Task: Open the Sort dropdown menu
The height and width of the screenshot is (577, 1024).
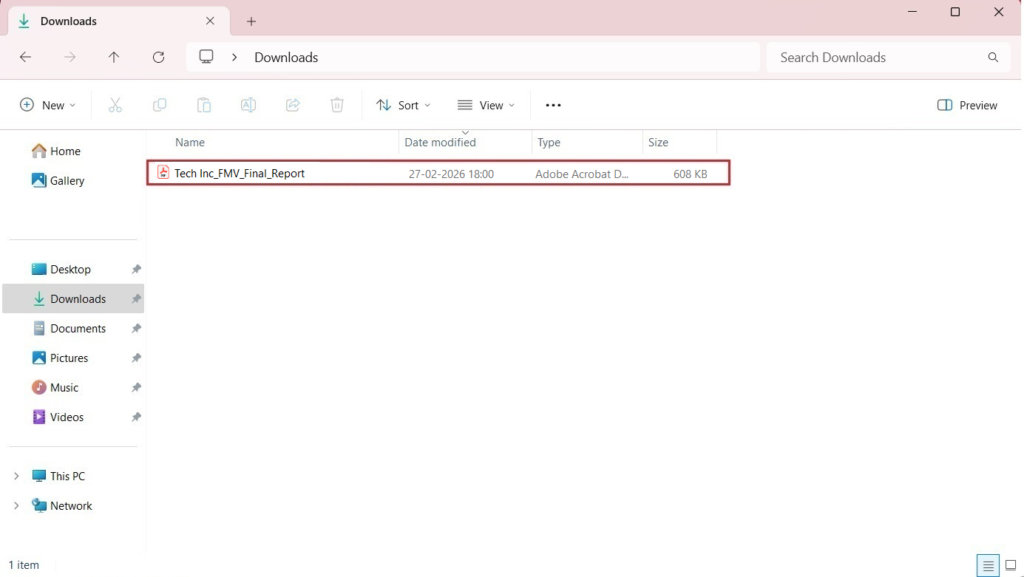Action: [403, 104]
